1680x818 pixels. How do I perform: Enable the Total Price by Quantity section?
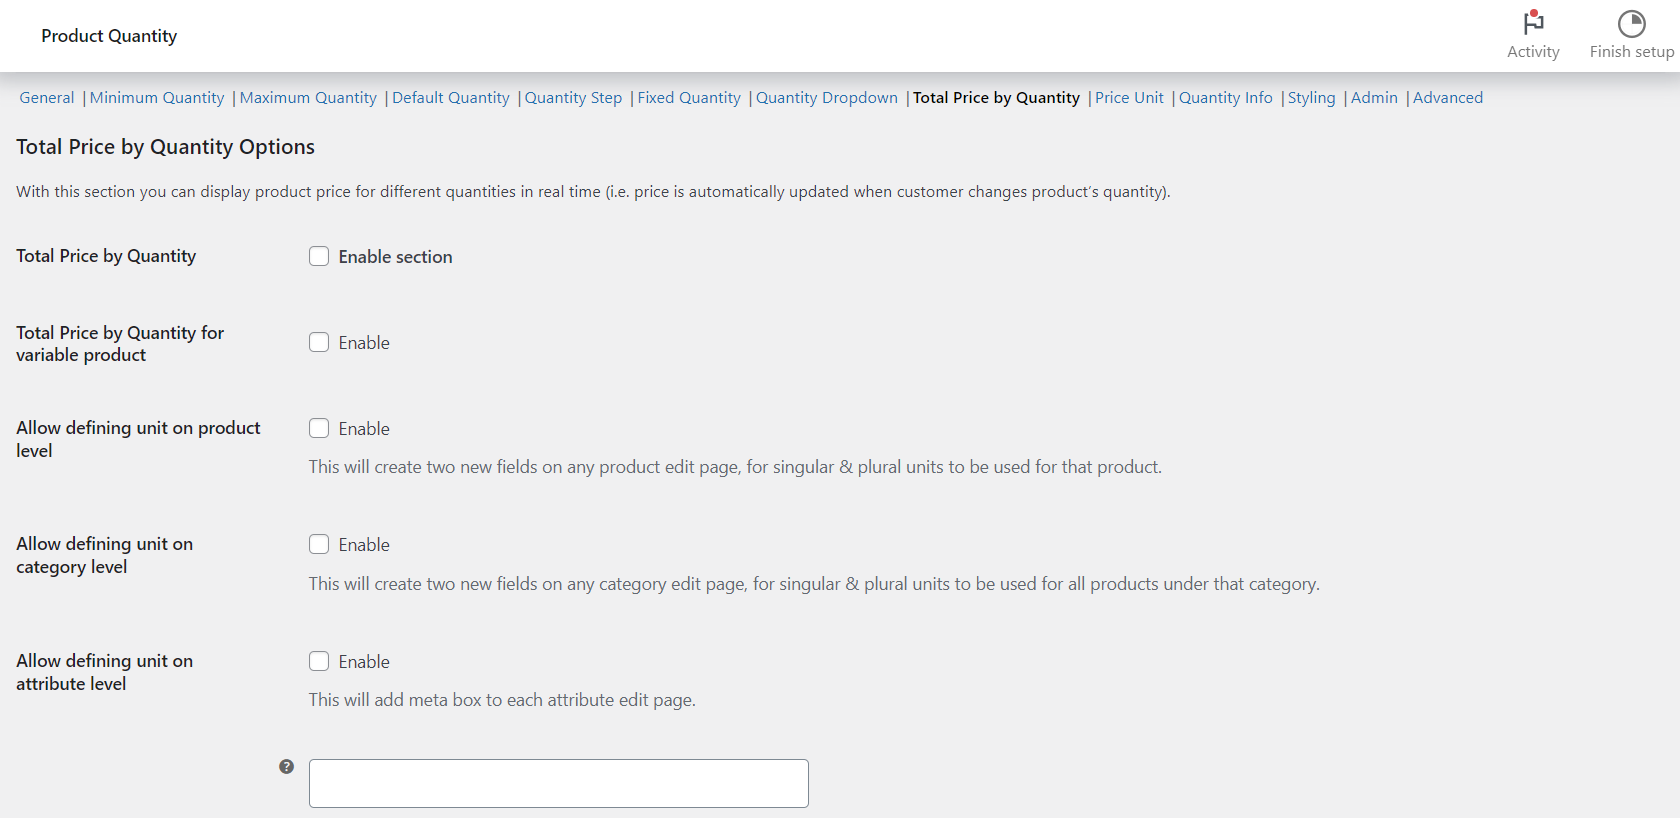coord(318,256)
